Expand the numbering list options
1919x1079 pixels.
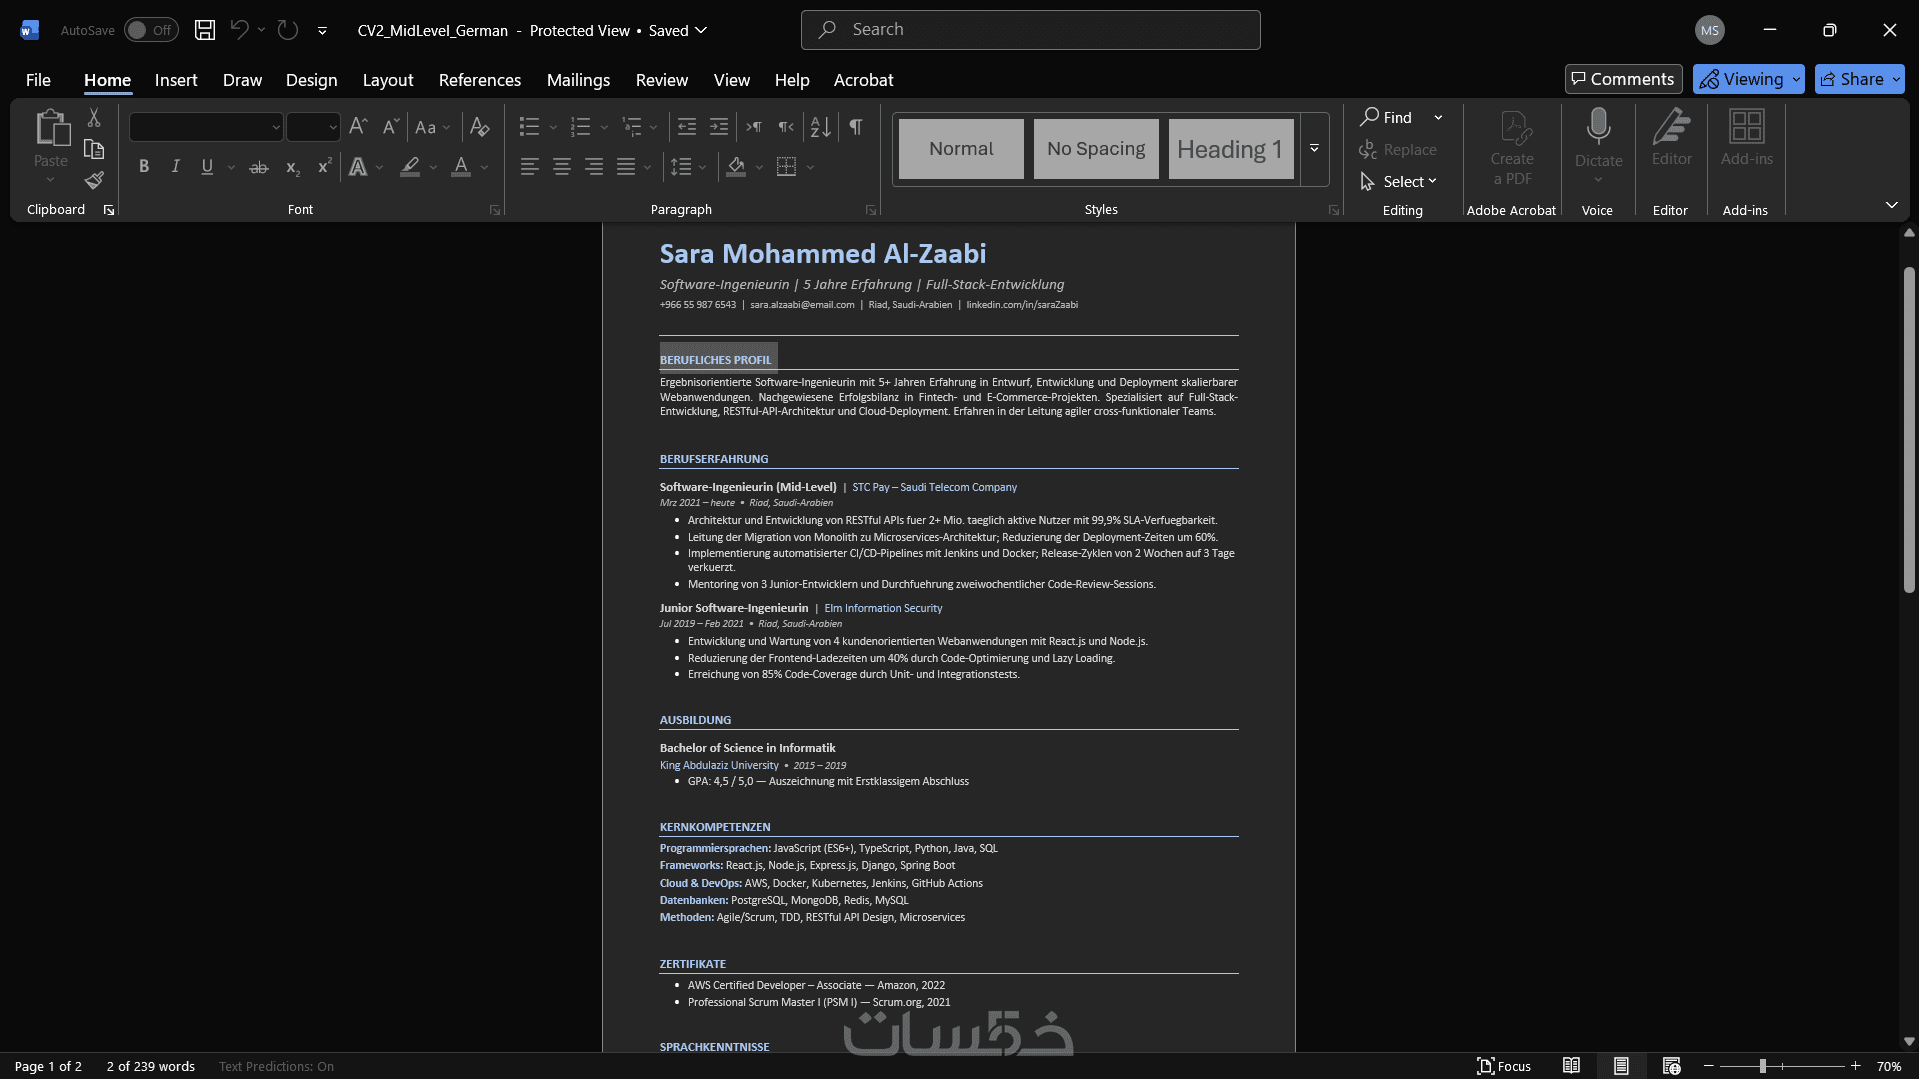604,127
